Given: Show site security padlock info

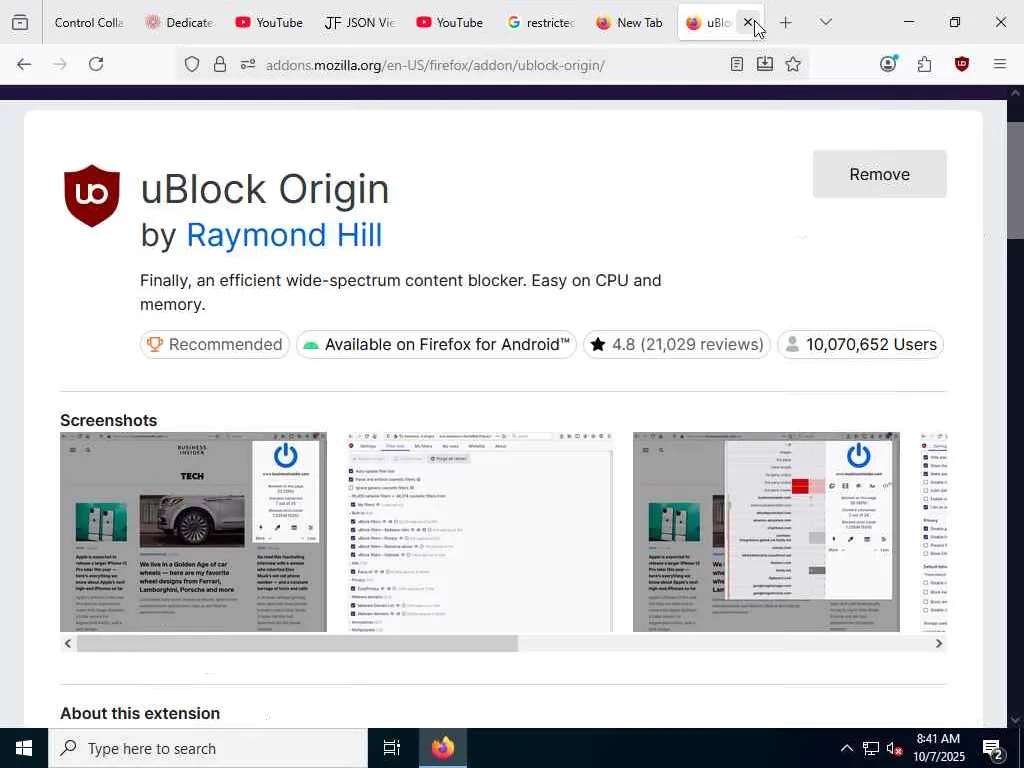Looking at the screenshot, I should 220,64.
